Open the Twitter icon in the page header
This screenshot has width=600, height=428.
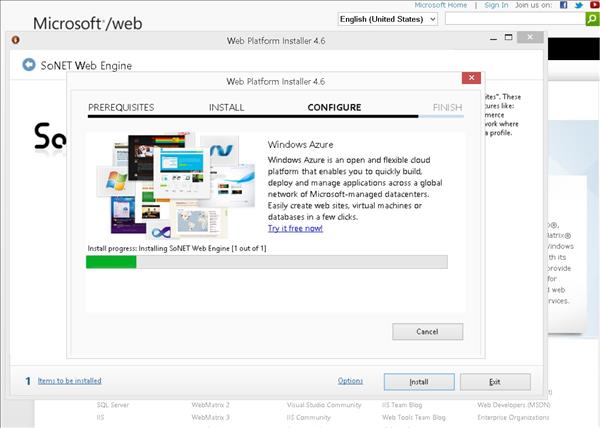[579, 5]
